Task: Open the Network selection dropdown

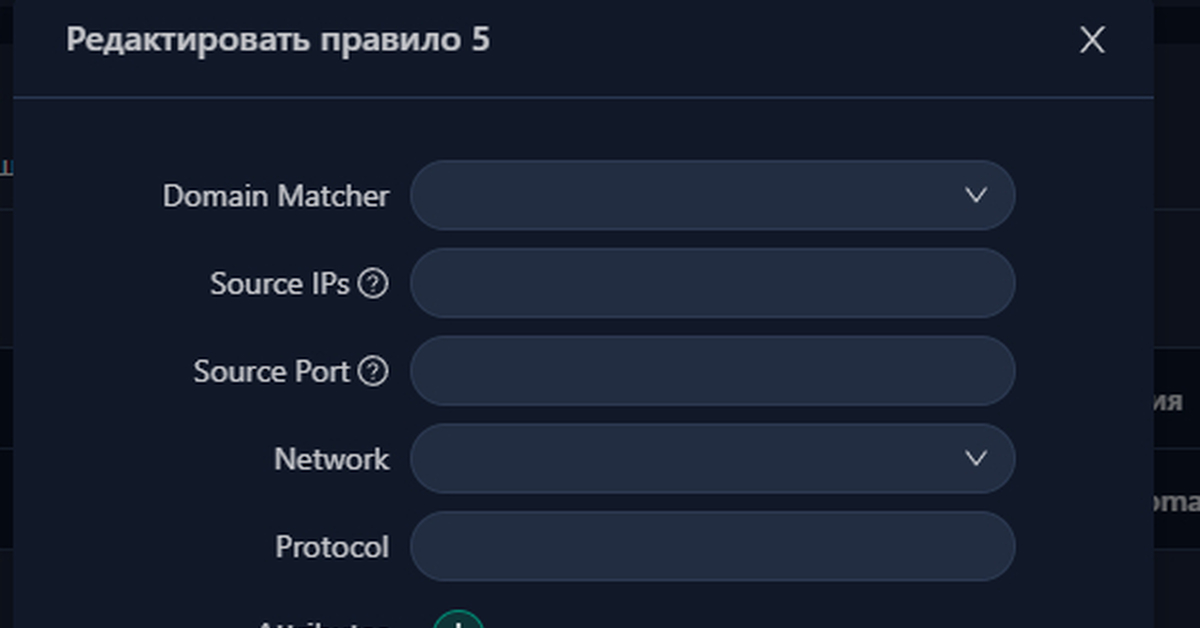Action: [x=712, y=459]
